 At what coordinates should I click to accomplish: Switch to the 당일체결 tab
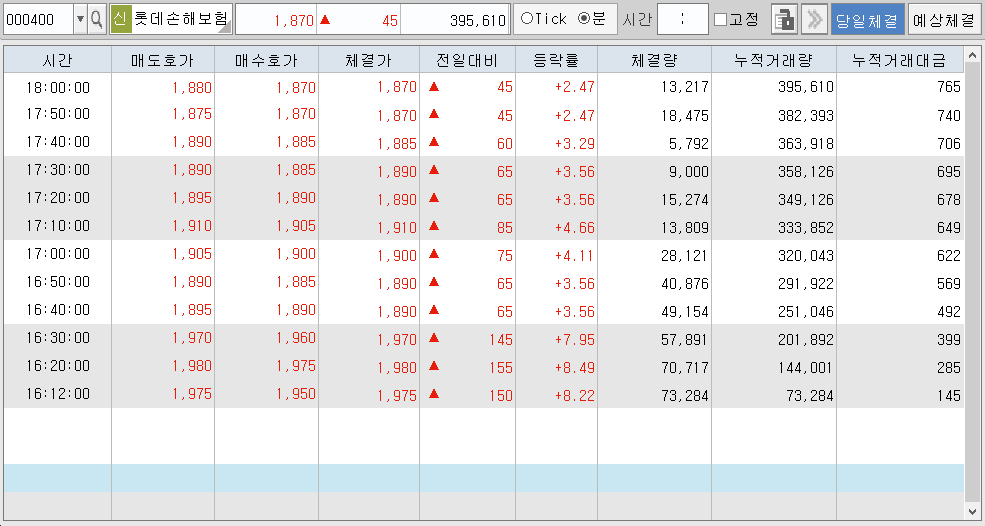click(x=866, y=19)
